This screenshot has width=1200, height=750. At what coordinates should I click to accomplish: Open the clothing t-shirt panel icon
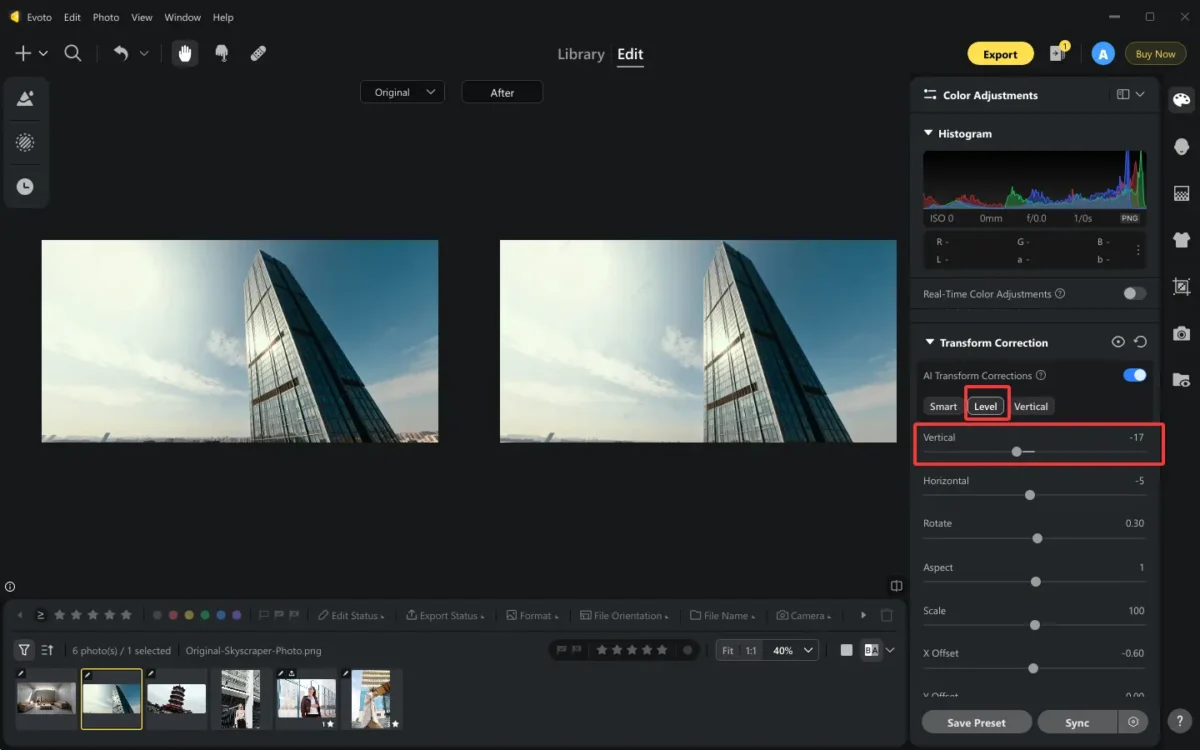(x=1181, y=239)
